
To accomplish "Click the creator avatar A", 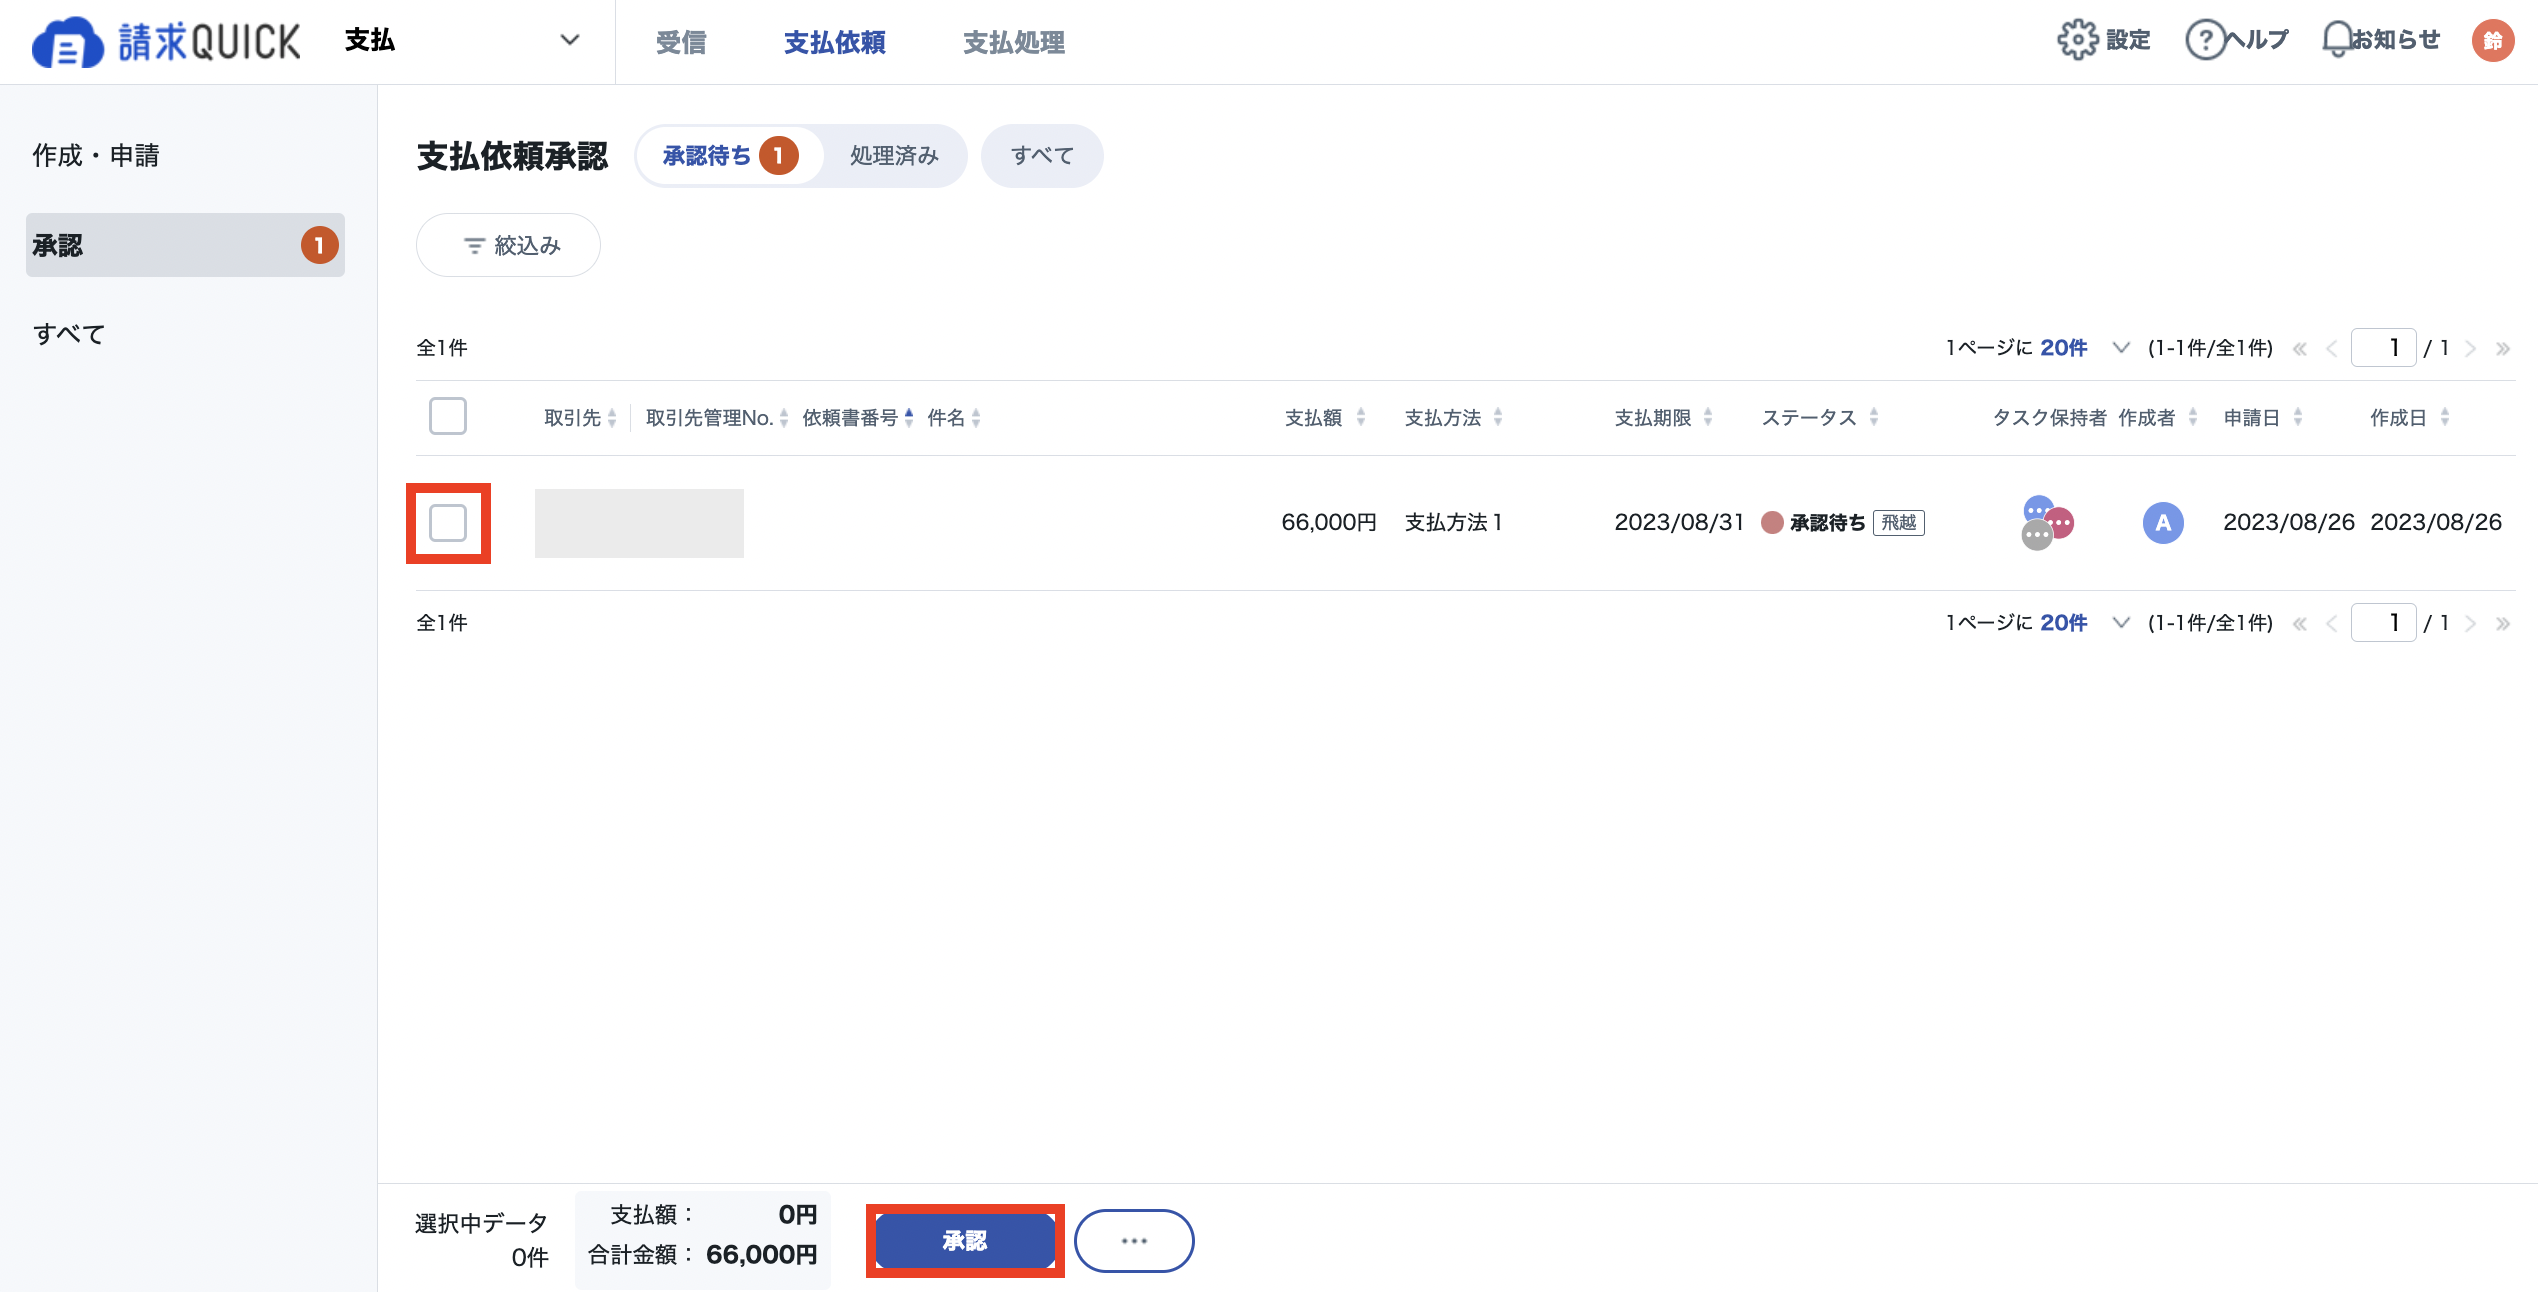I will (2162, 523).
